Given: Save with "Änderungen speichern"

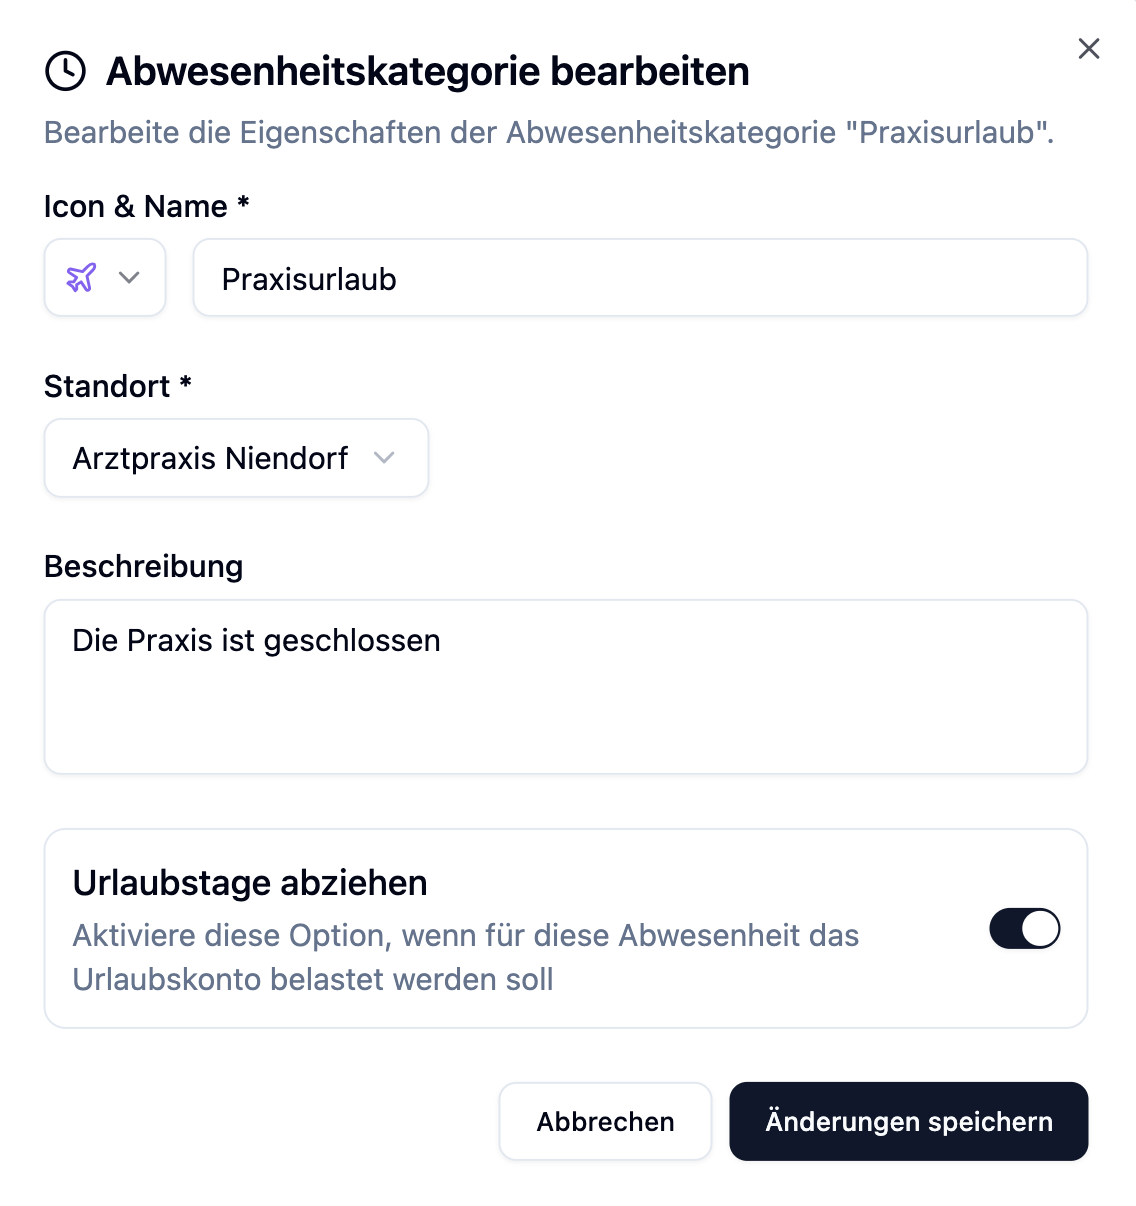Looking at the screenshot, I should (x=908, y=1121).
